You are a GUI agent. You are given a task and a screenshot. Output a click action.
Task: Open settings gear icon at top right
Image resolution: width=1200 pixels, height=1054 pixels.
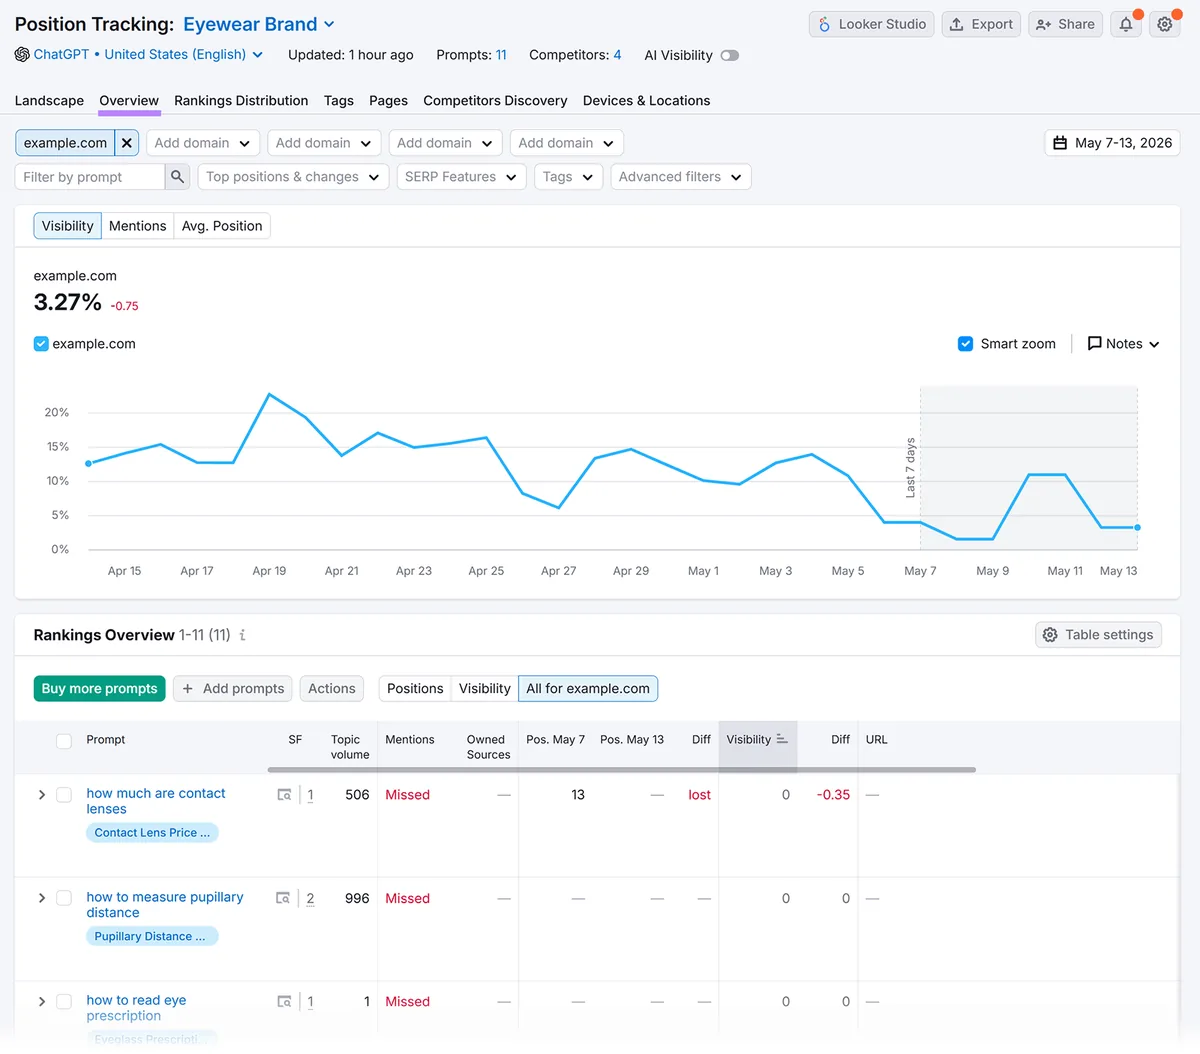tap(1165, 24)
